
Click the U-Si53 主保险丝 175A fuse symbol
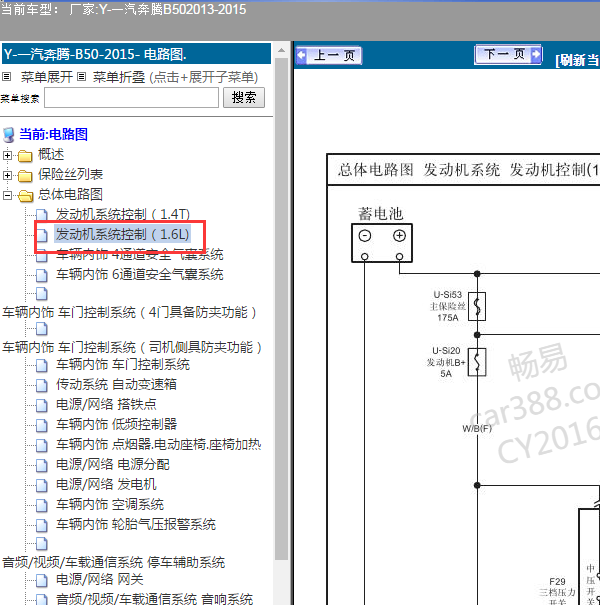pos(477,307)
